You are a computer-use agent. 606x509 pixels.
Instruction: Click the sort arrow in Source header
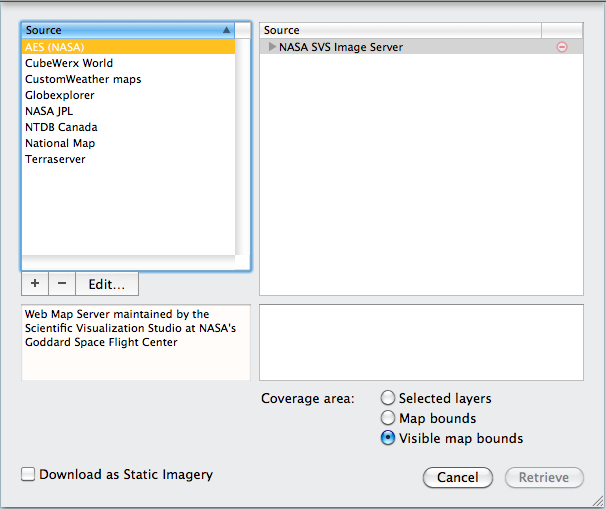226,30
